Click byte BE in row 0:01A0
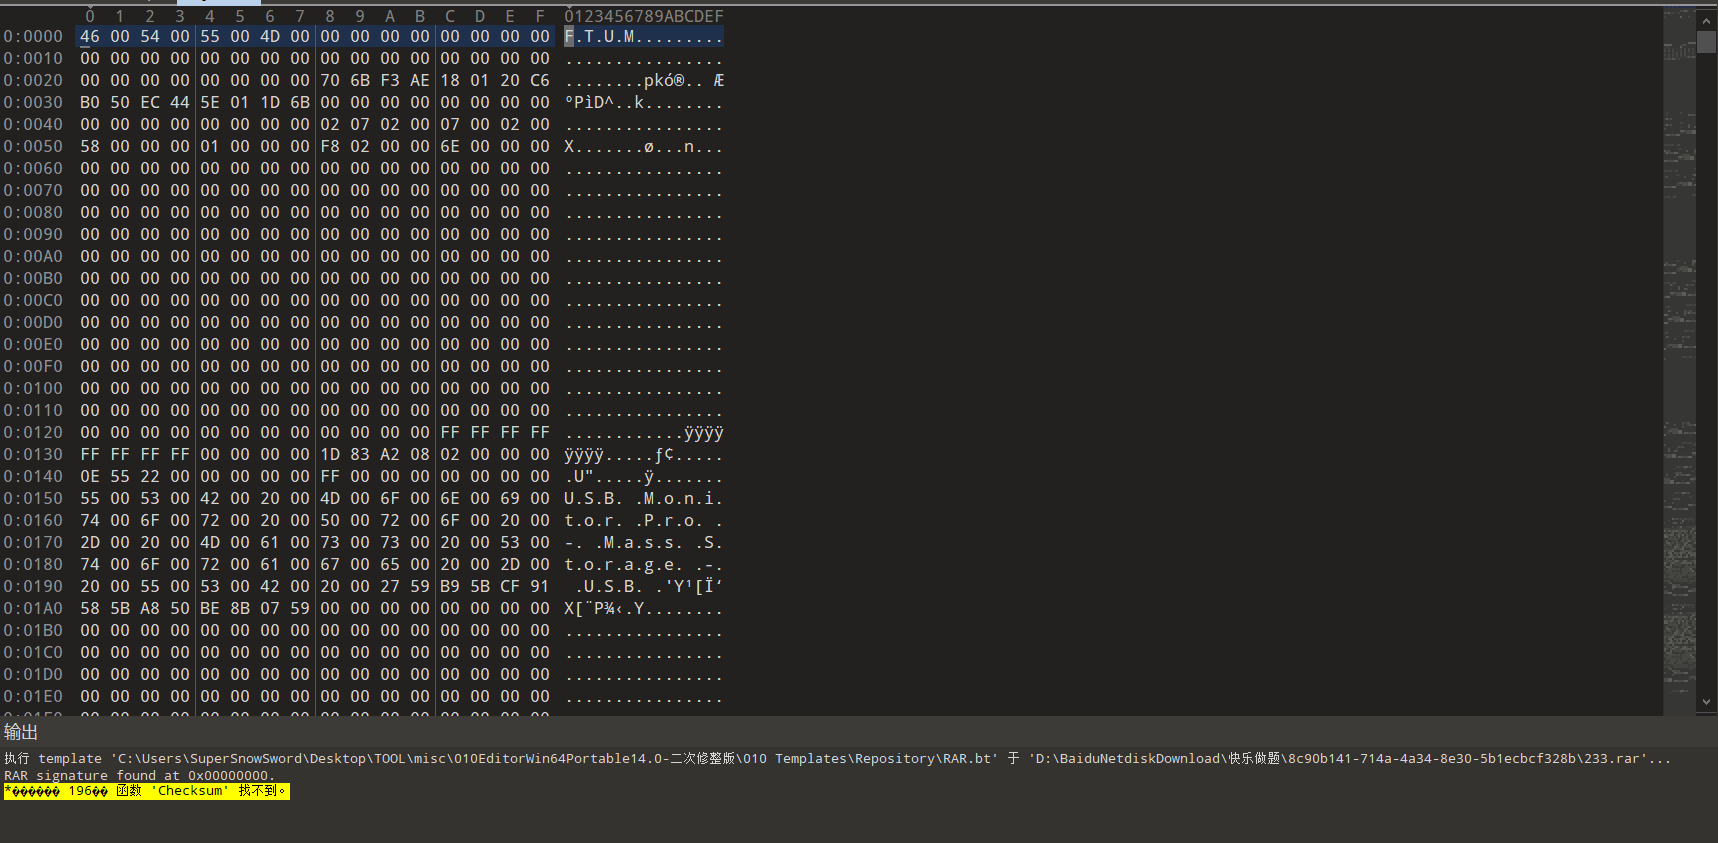The image size is (1718, 843). [x=210, y=608]
